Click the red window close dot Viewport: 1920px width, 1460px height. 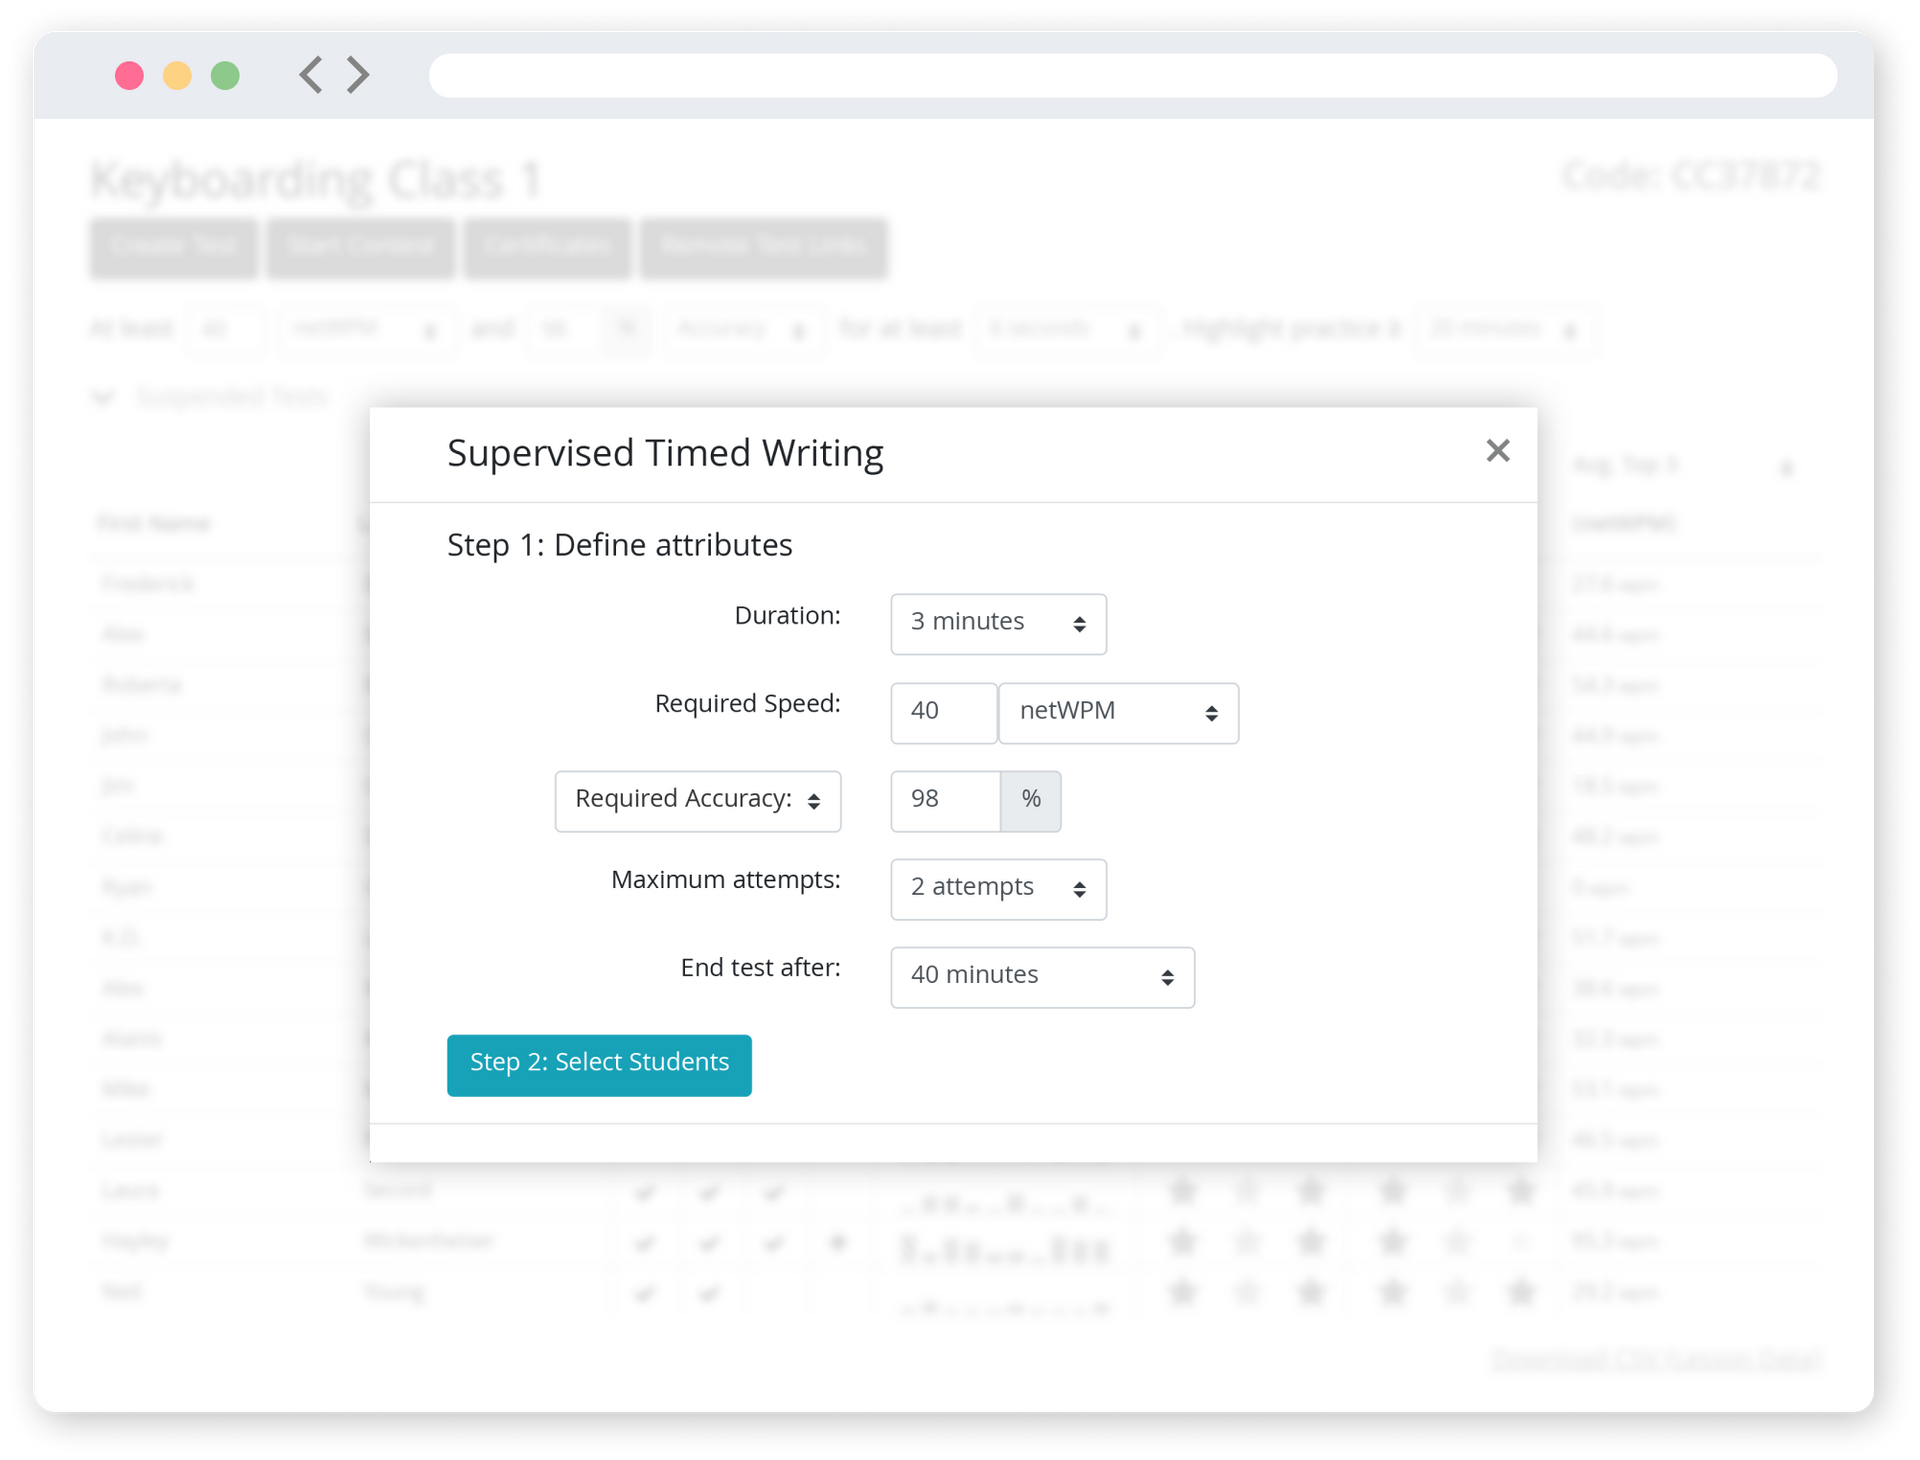(x=129, y=75)
